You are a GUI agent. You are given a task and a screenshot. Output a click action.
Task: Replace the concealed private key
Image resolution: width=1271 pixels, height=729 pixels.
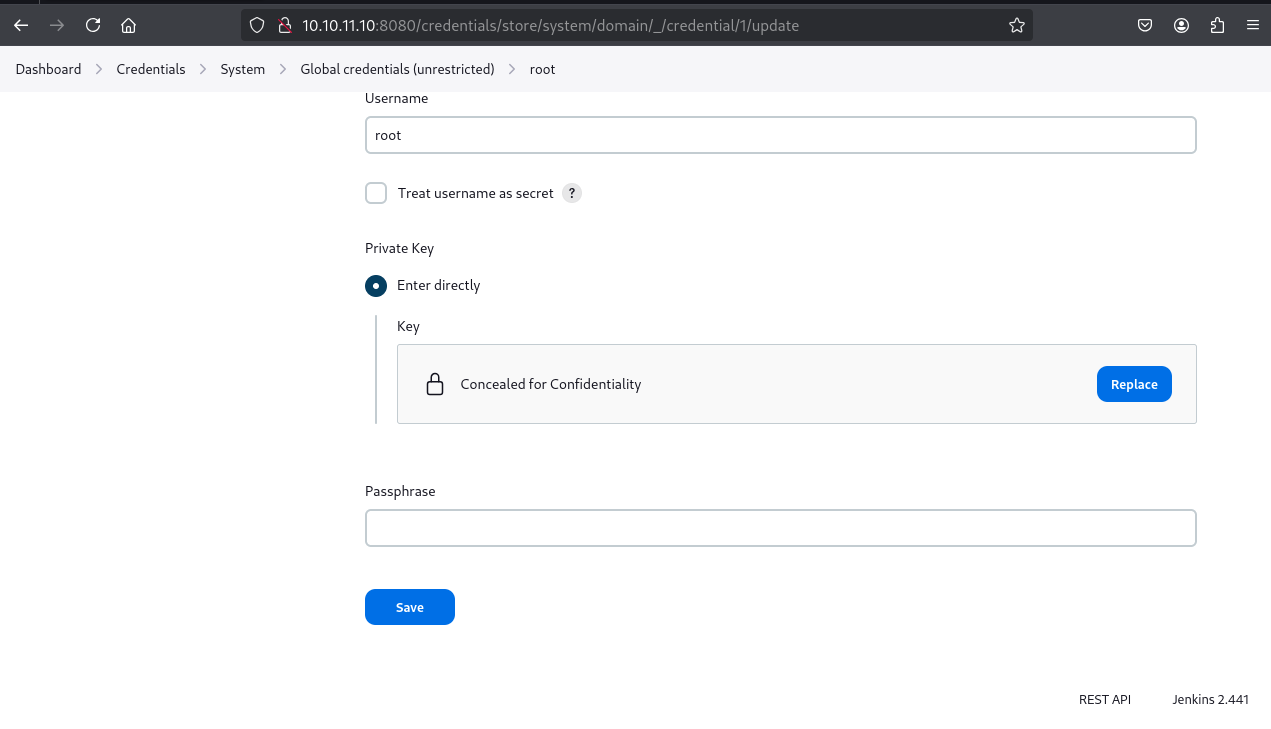click(1133, 384)
